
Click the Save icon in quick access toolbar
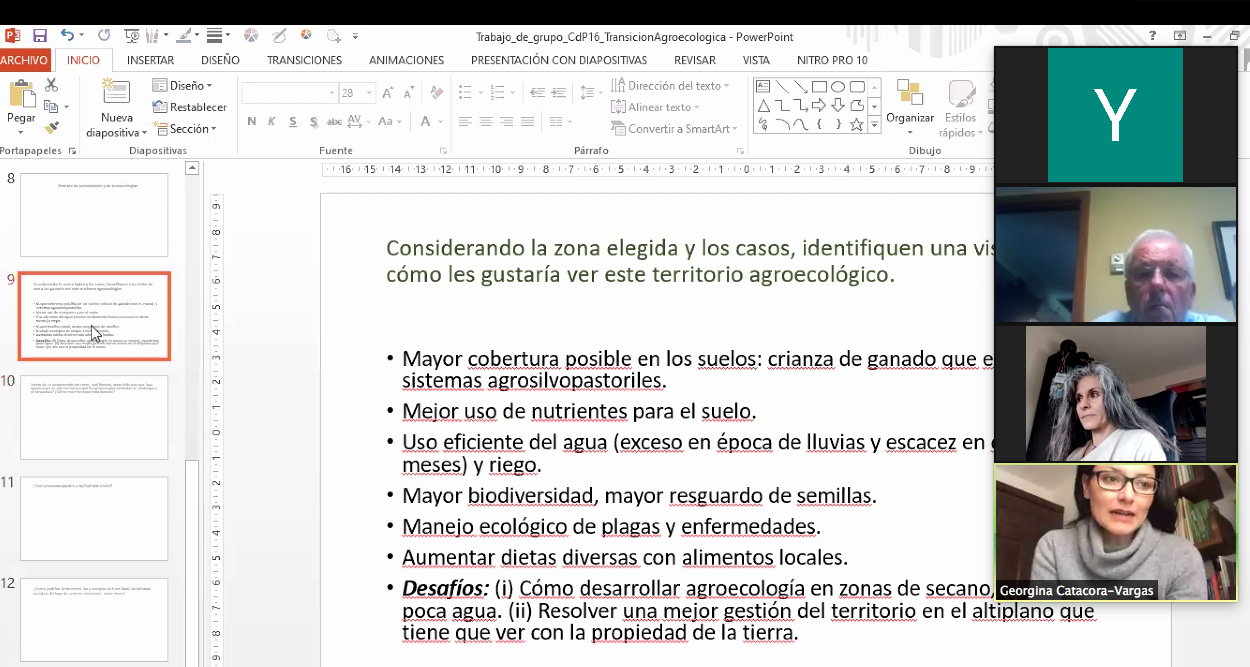point(39,36)
